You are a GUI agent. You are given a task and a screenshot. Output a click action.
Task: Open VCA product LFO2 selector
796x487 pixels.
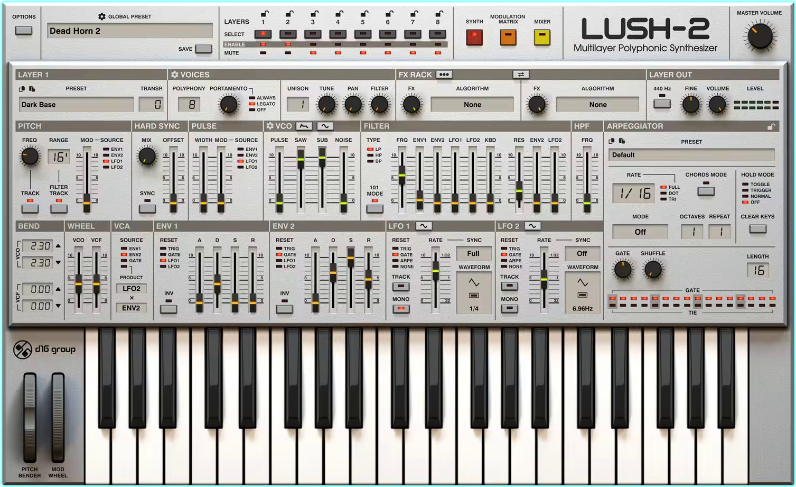[x=131, y=288]
